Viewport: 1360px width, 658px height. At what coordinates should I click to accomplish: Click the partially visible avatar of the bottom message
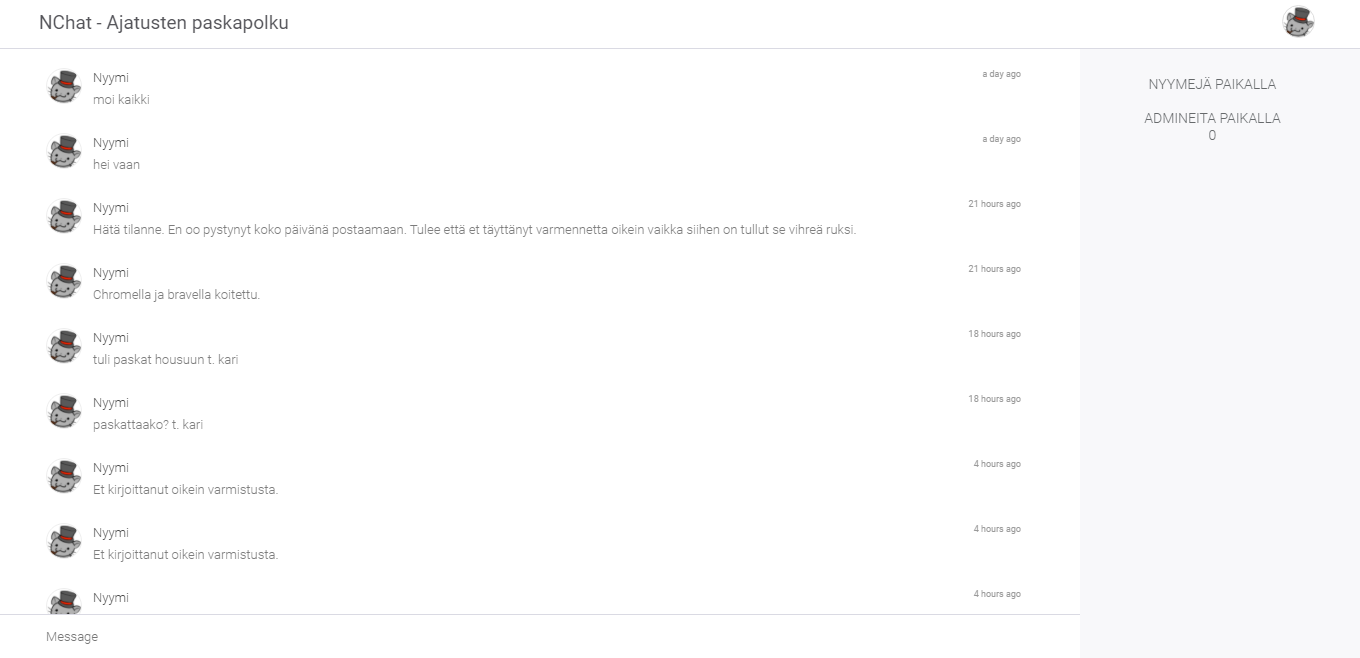coord(64,602)
